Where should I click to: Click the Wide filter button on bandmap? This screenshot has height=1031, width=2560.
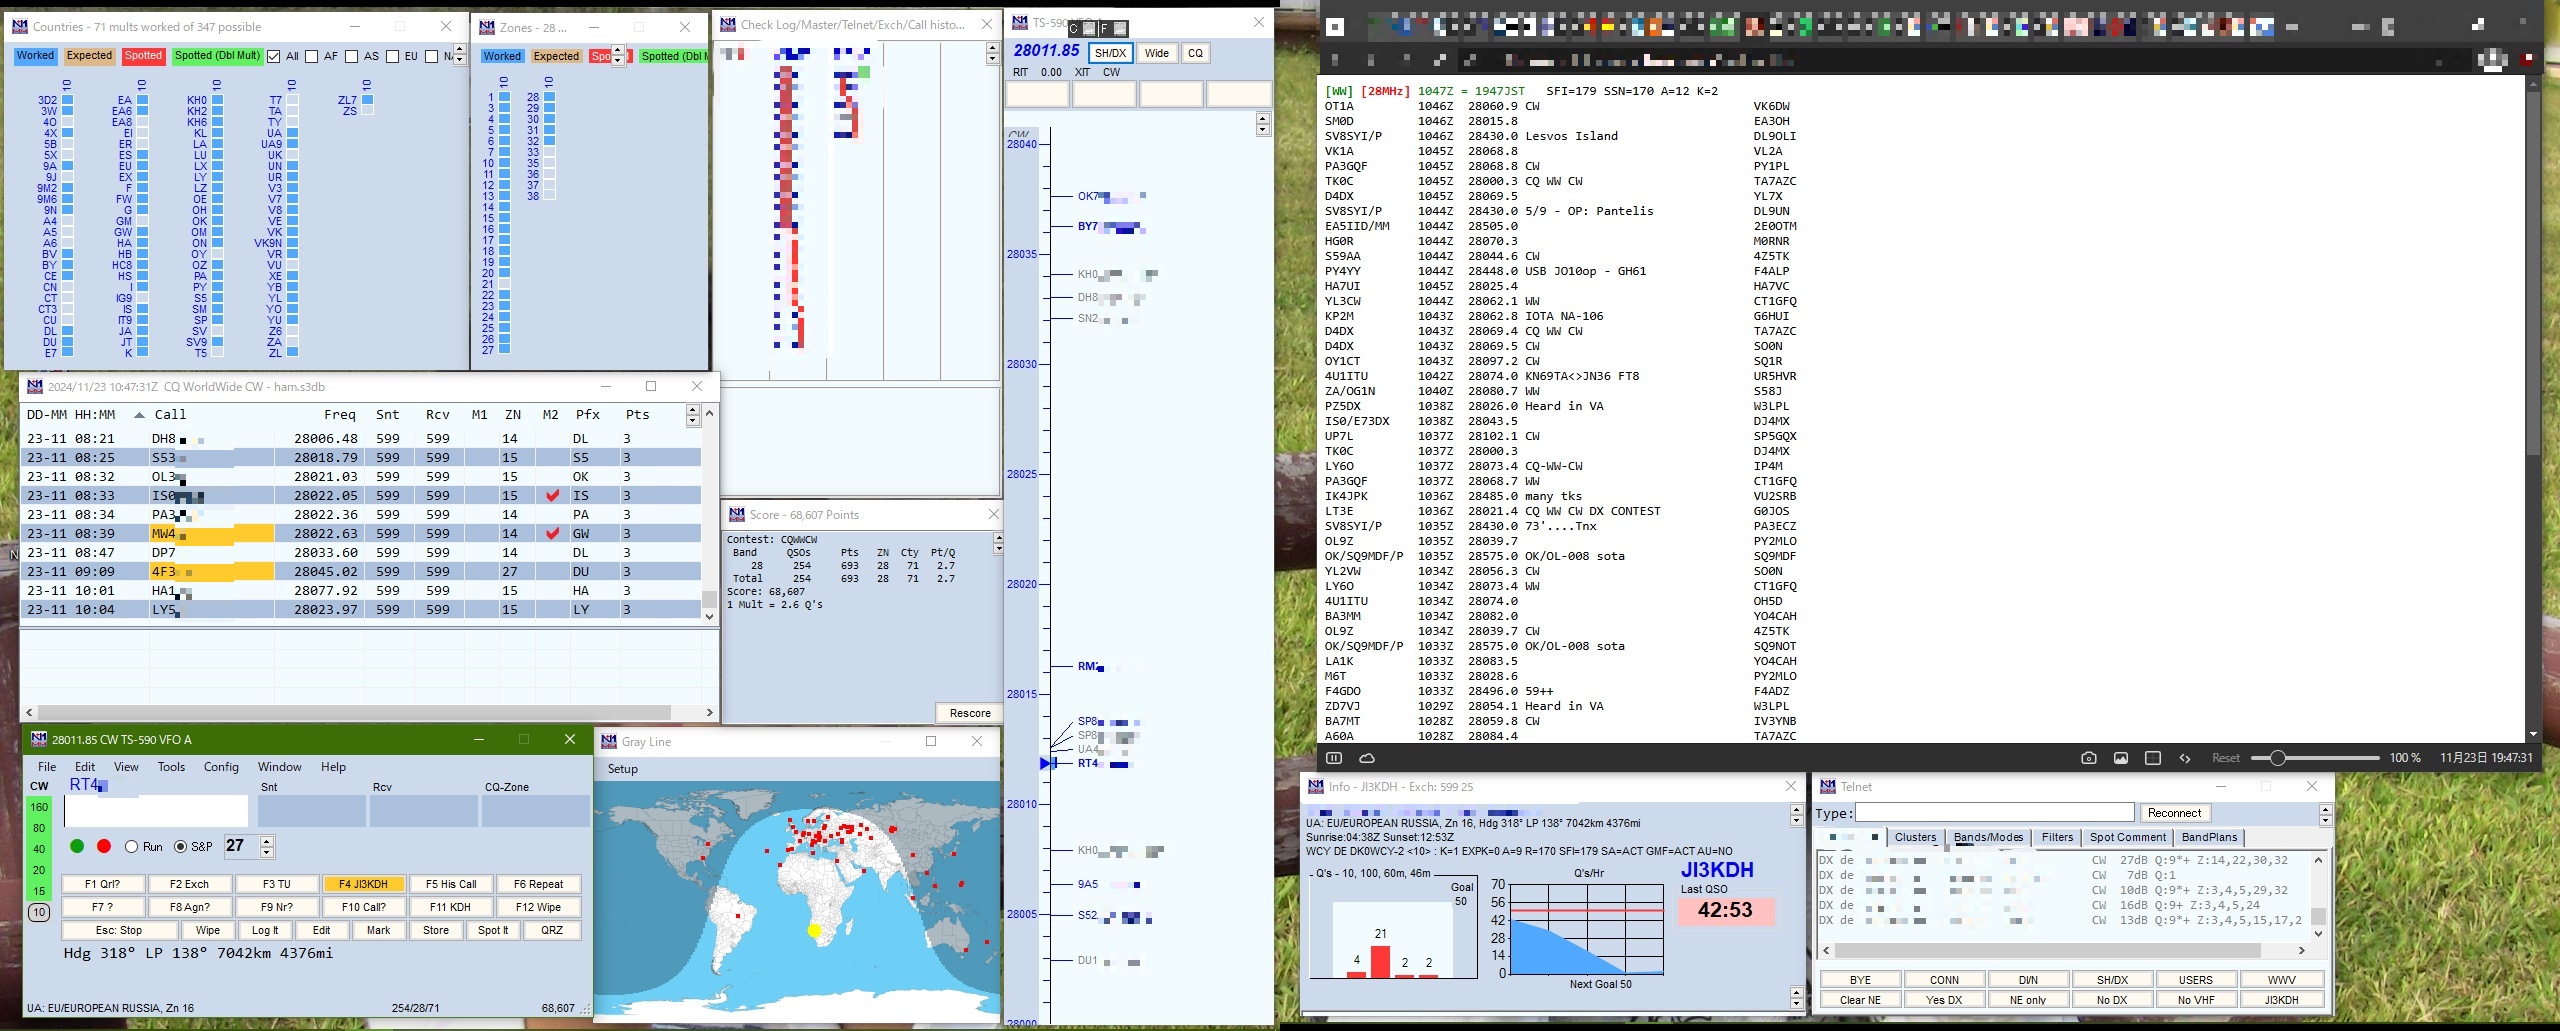click(x=1156, y=53)
